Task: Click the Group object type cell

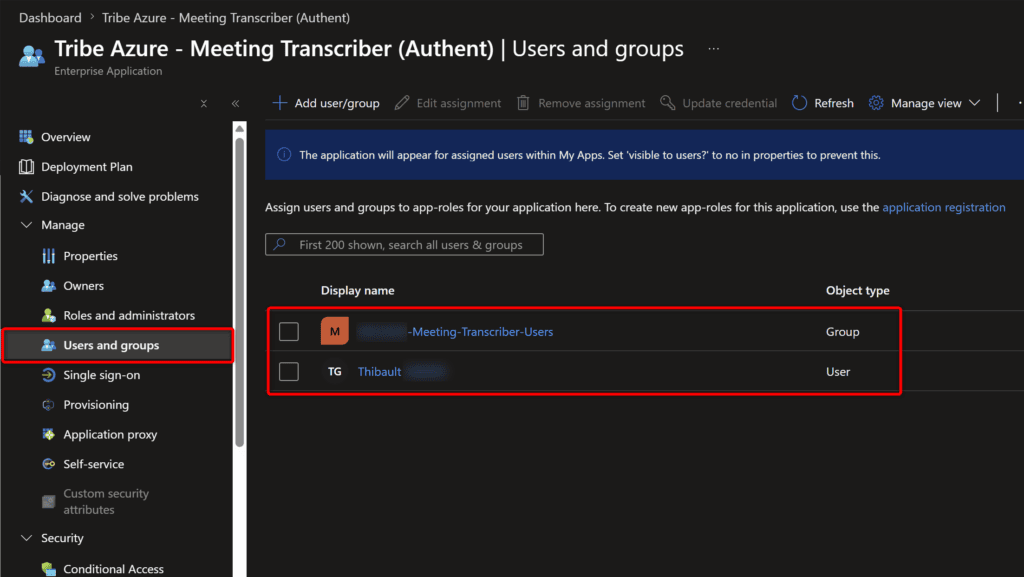Action: click(842, 332)
